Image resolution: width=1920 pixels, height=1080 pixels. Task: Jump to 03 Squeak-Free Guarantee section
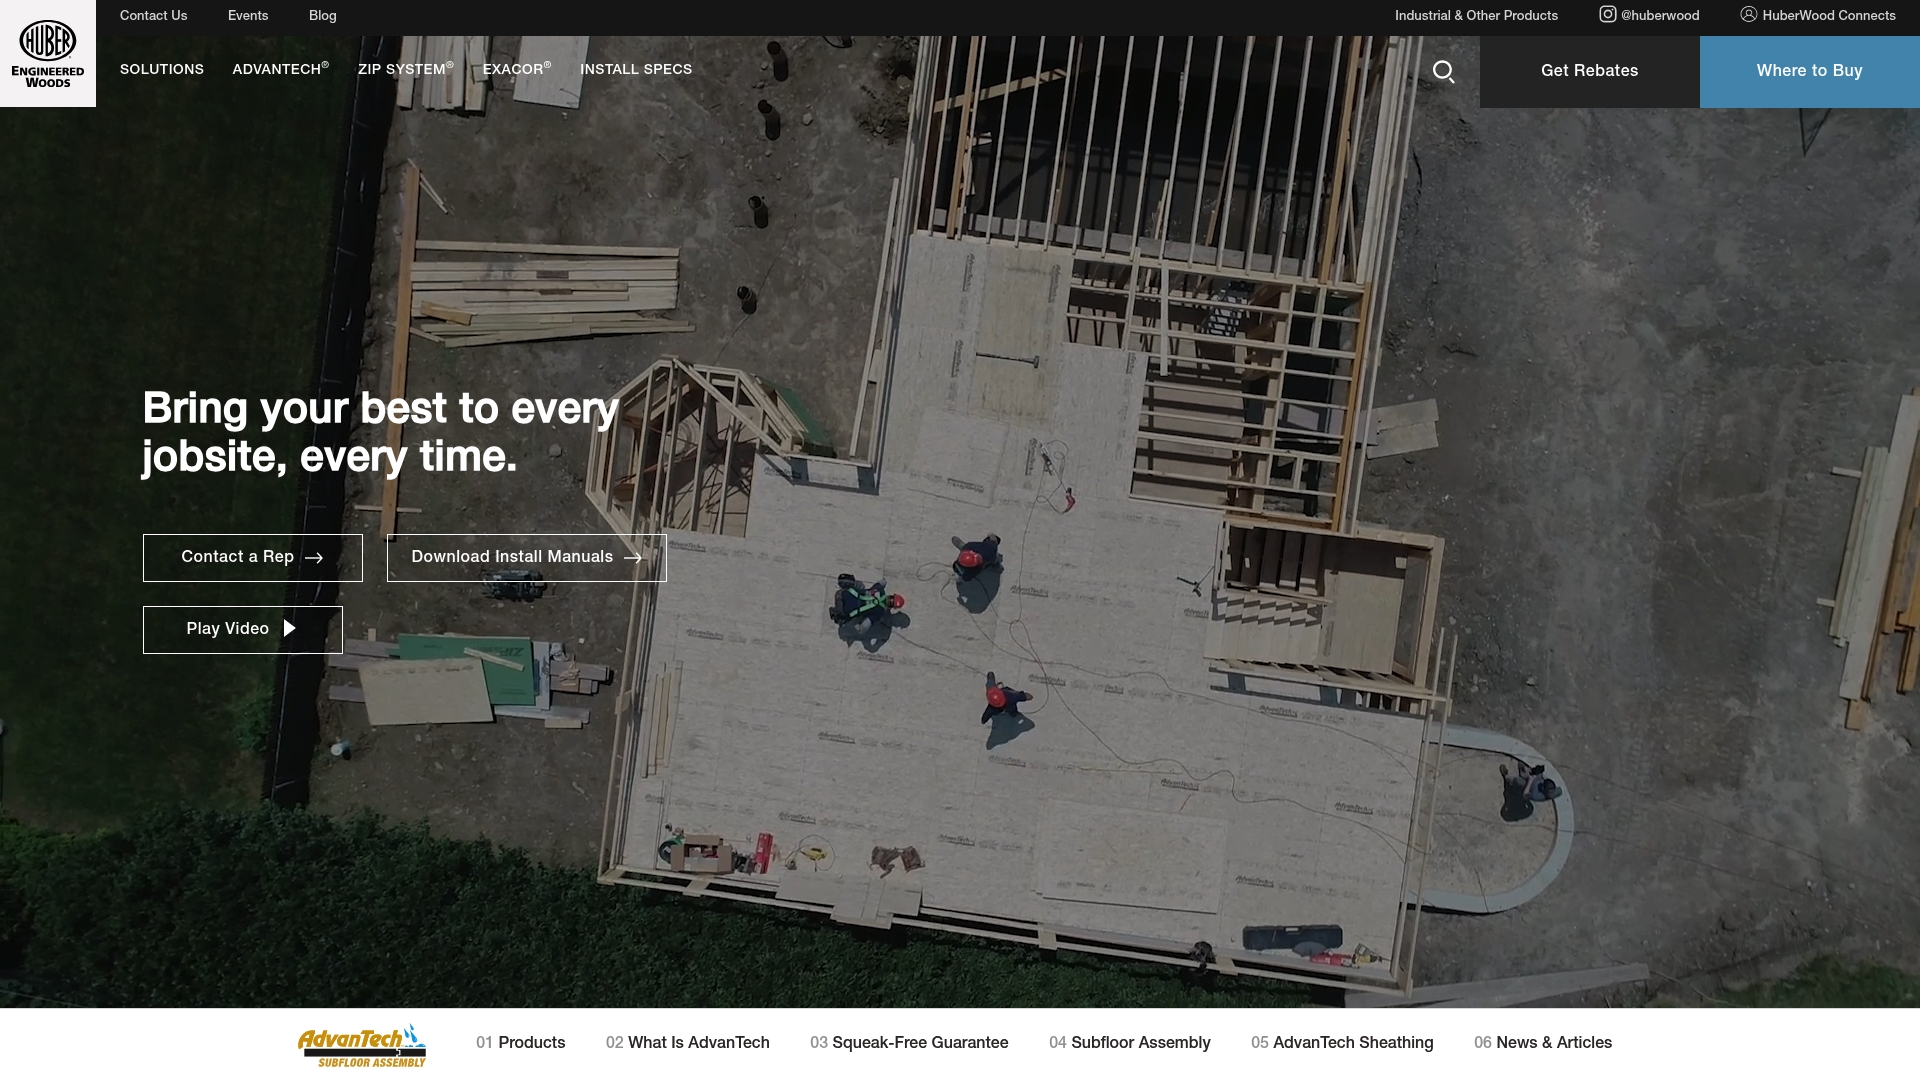click(909, 1042)
